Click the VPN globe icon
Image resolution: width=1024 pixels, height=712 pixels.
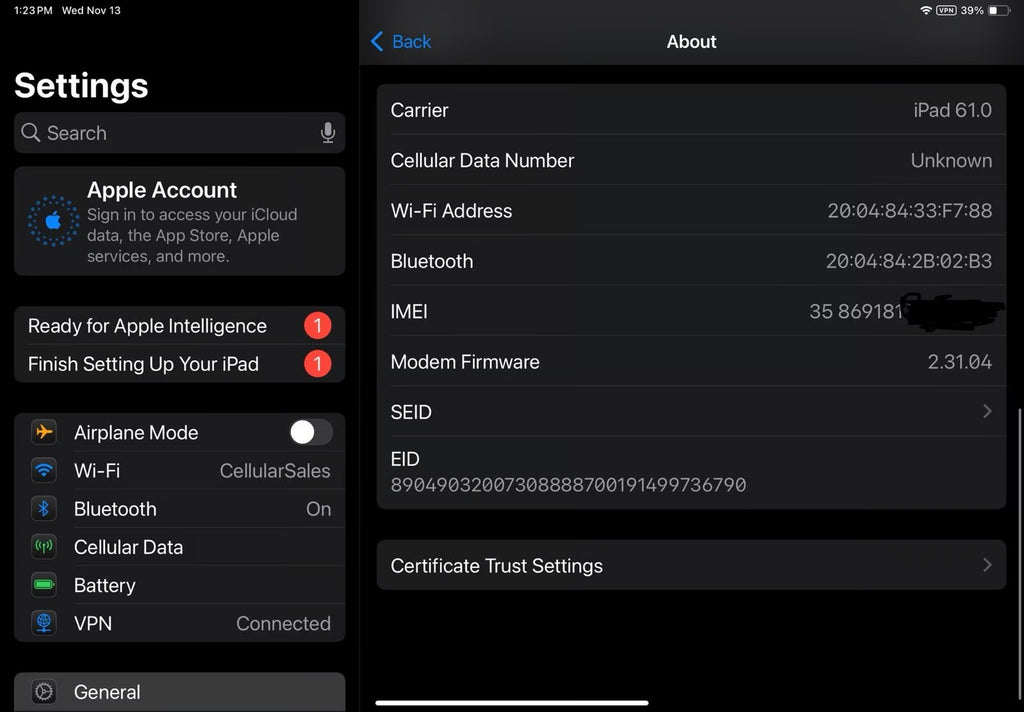tap(43, 623)
